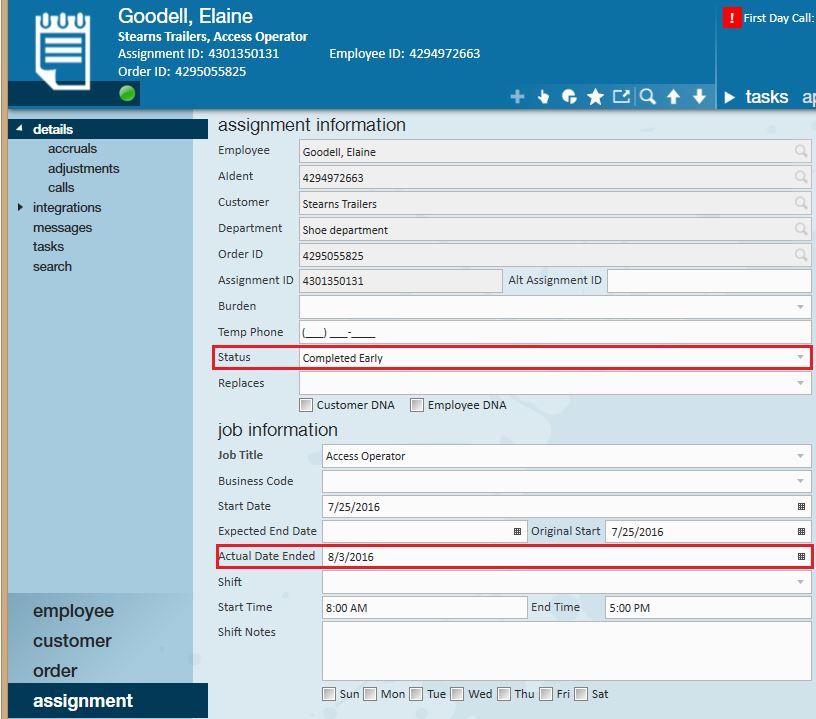Click lookup icon in Order ID field
The width and height of the screenshot is (816, 719).
click(801, 255)
